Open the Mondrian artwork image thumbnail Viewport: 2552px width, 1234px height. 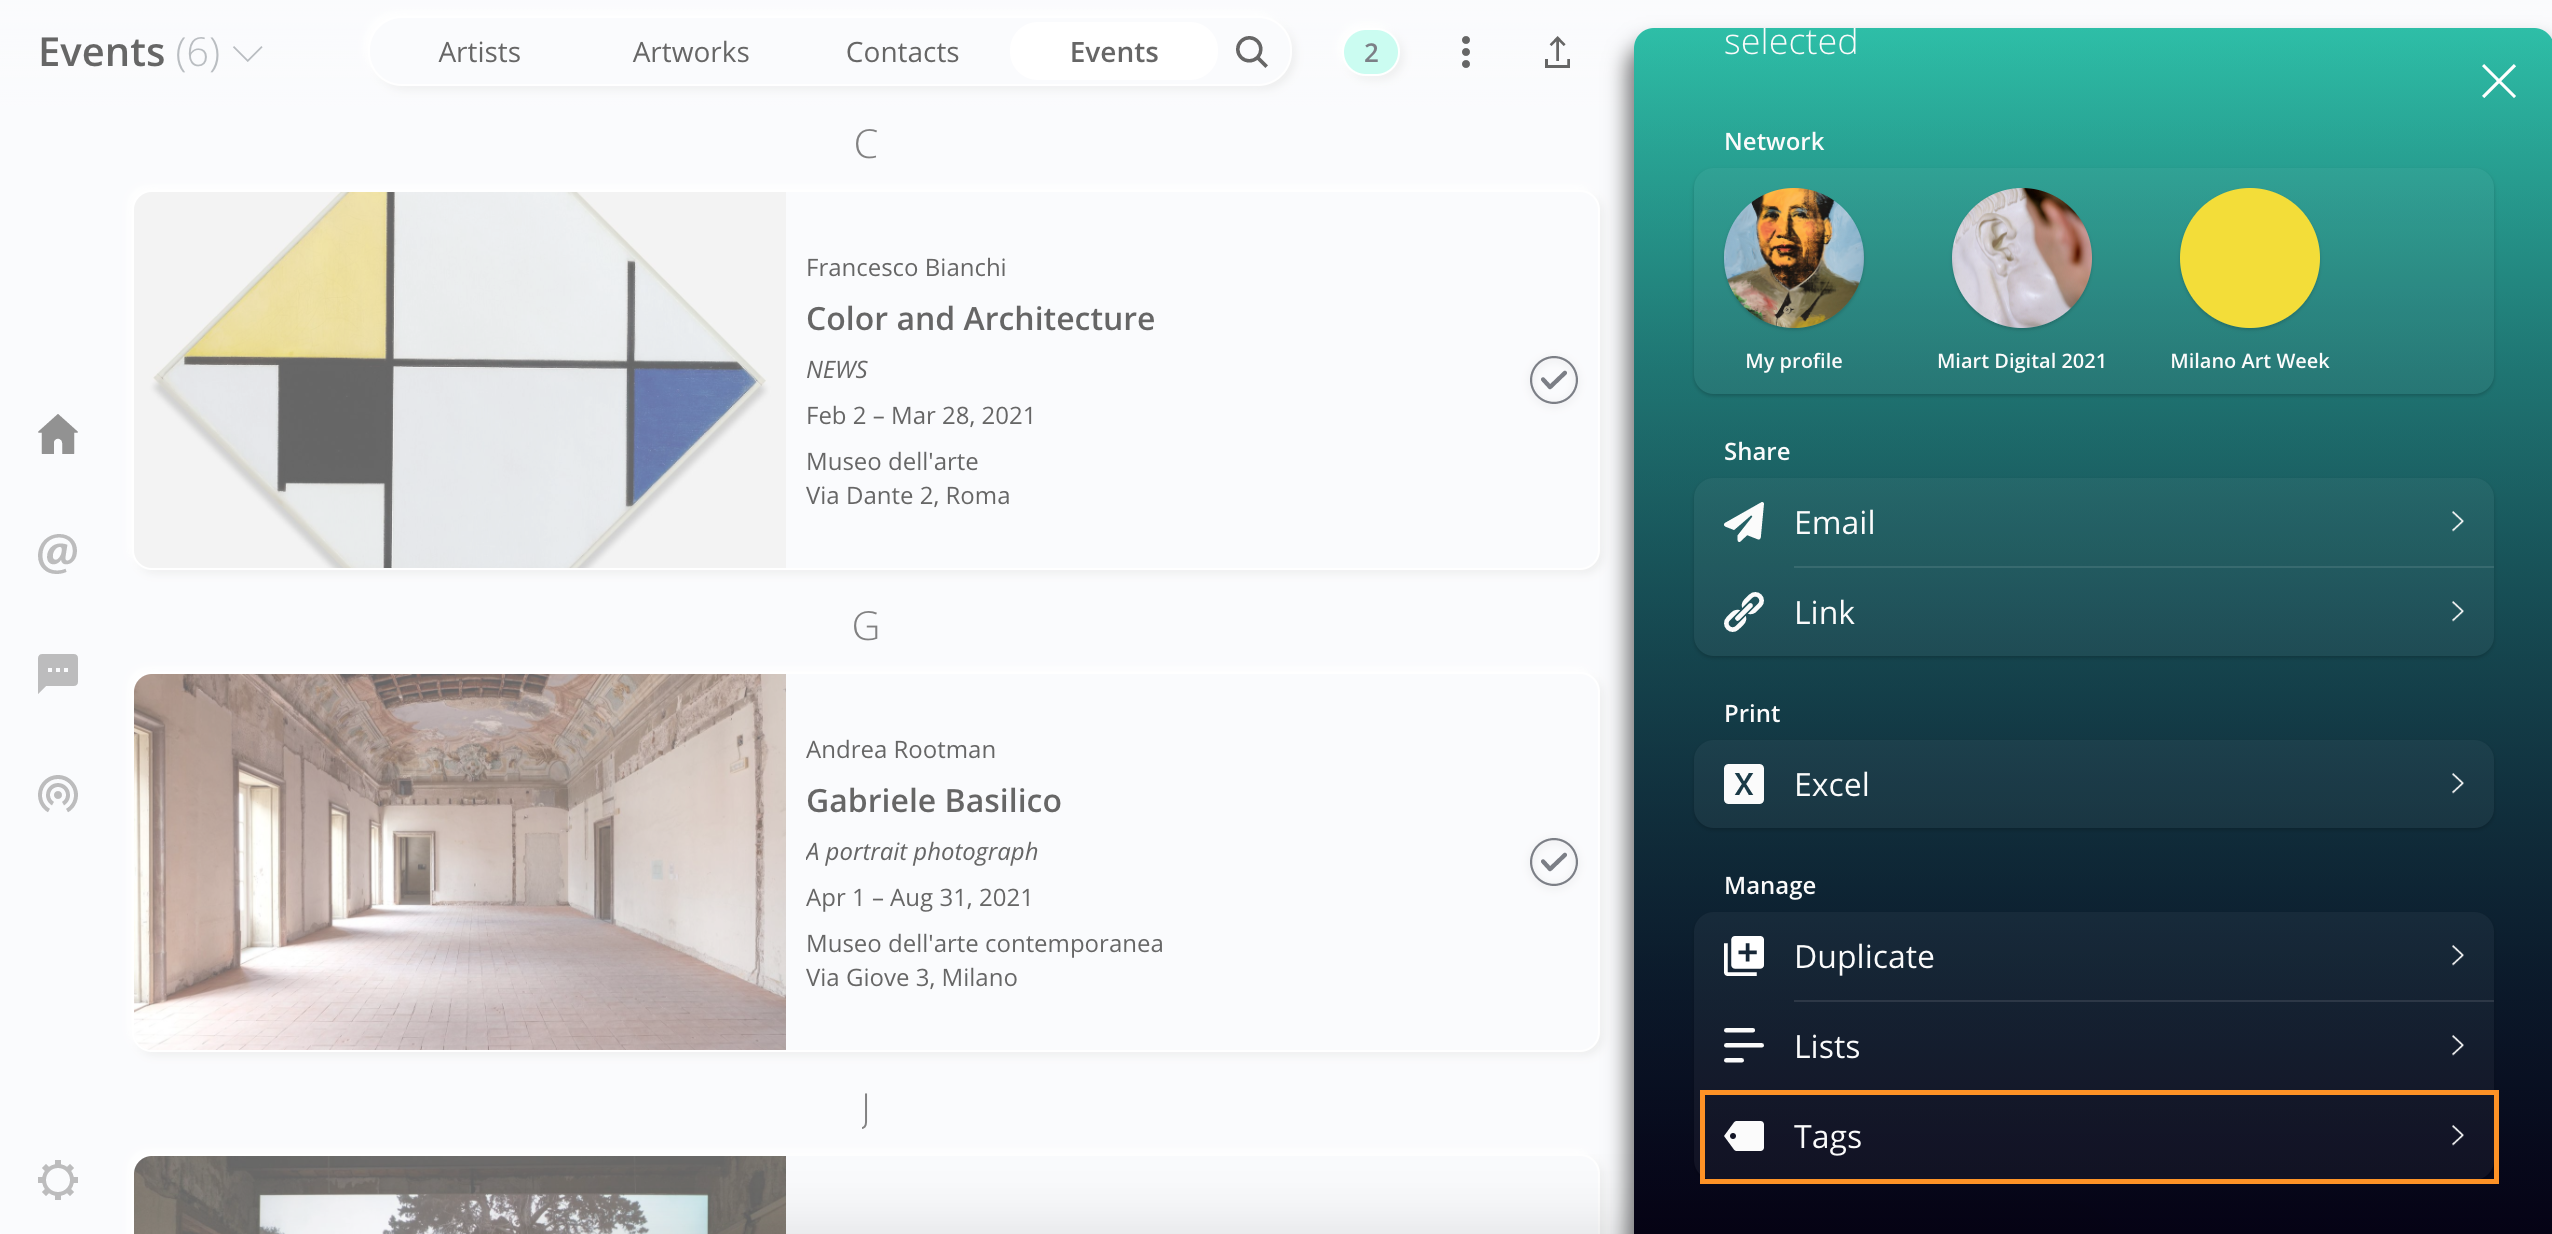(x=460, y=380)
